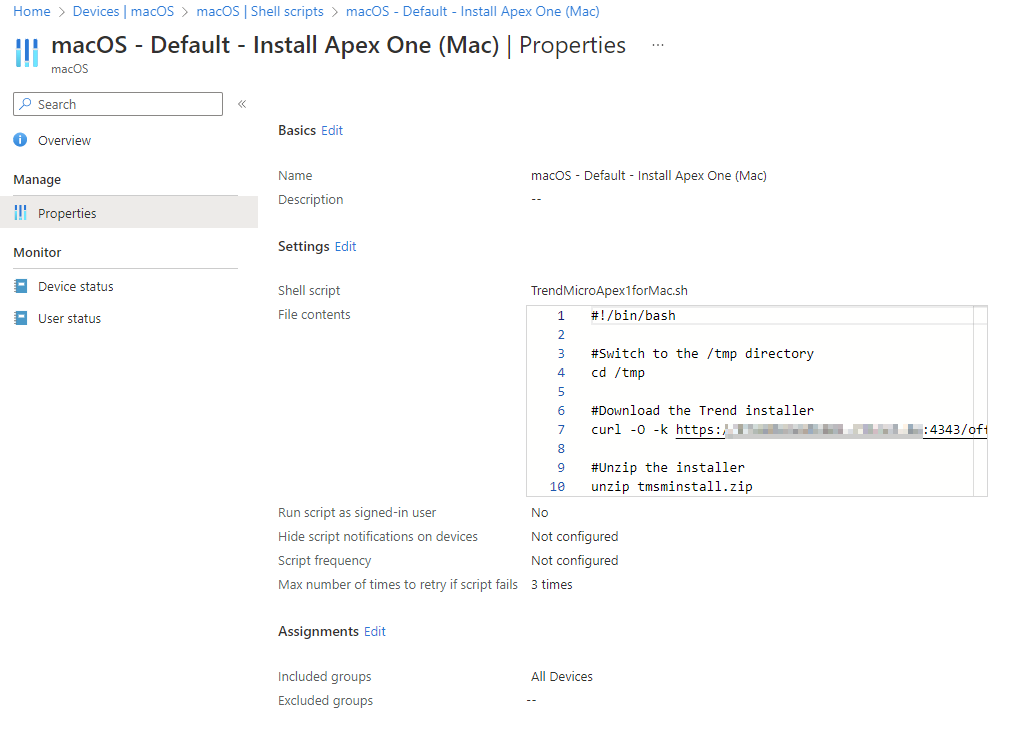
Task: Click the magnifier icon in Search box
Action: [25, 104]
